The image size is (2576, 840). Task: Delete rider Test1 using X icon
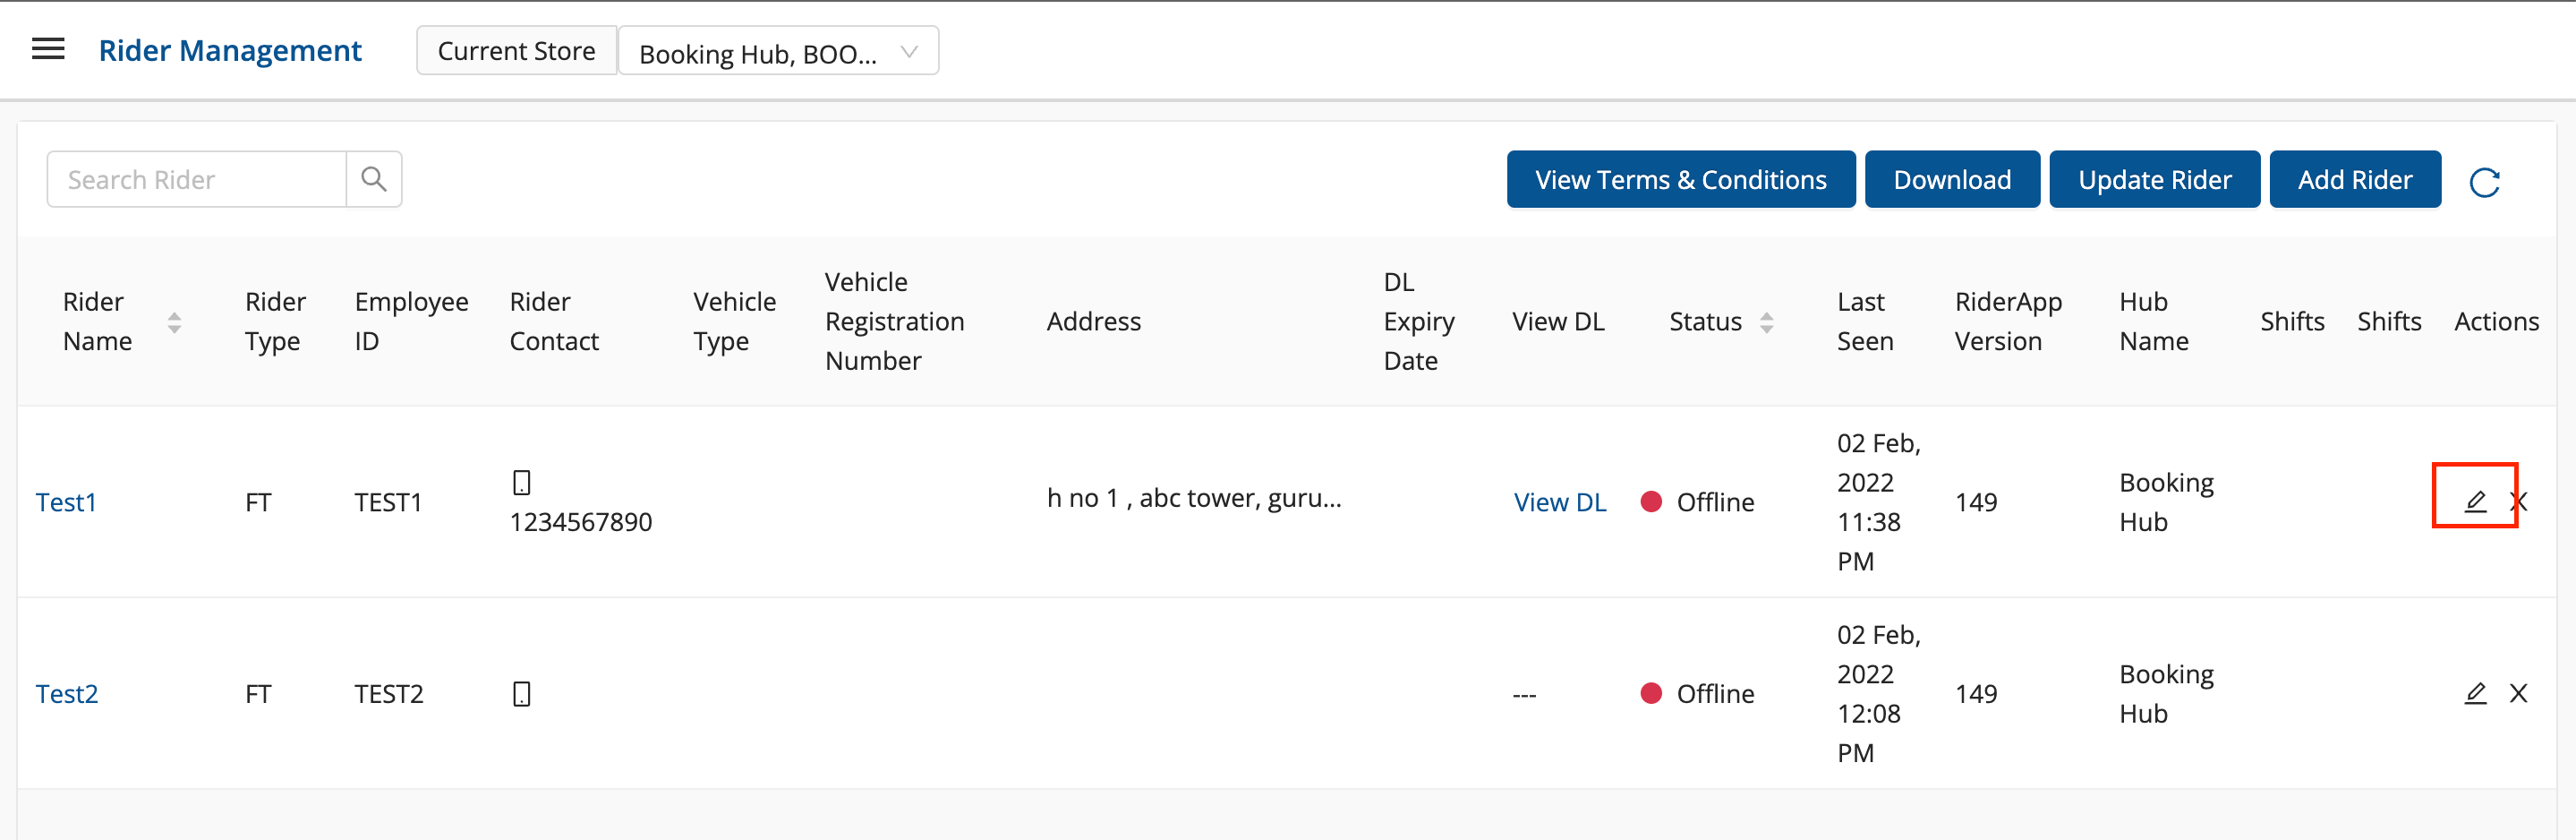coord(2519,502)
